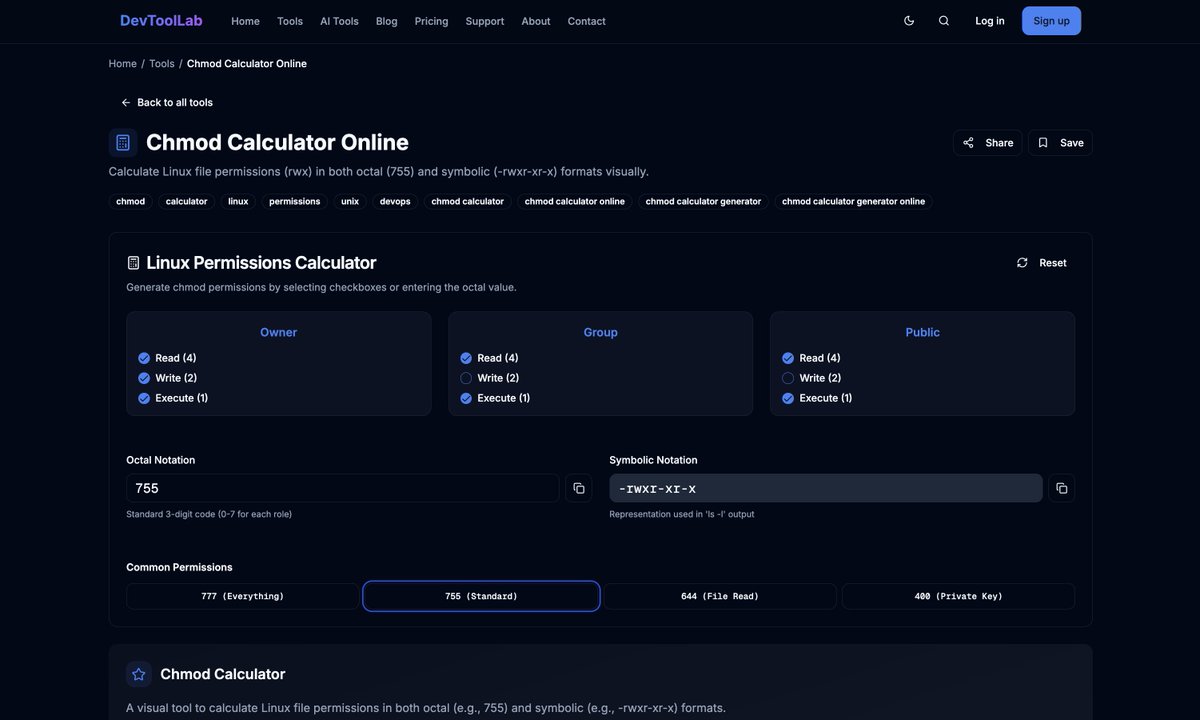1200x720 pixels.
Task: Enable Group Write (2) permission
Action: tap(466, 378)
